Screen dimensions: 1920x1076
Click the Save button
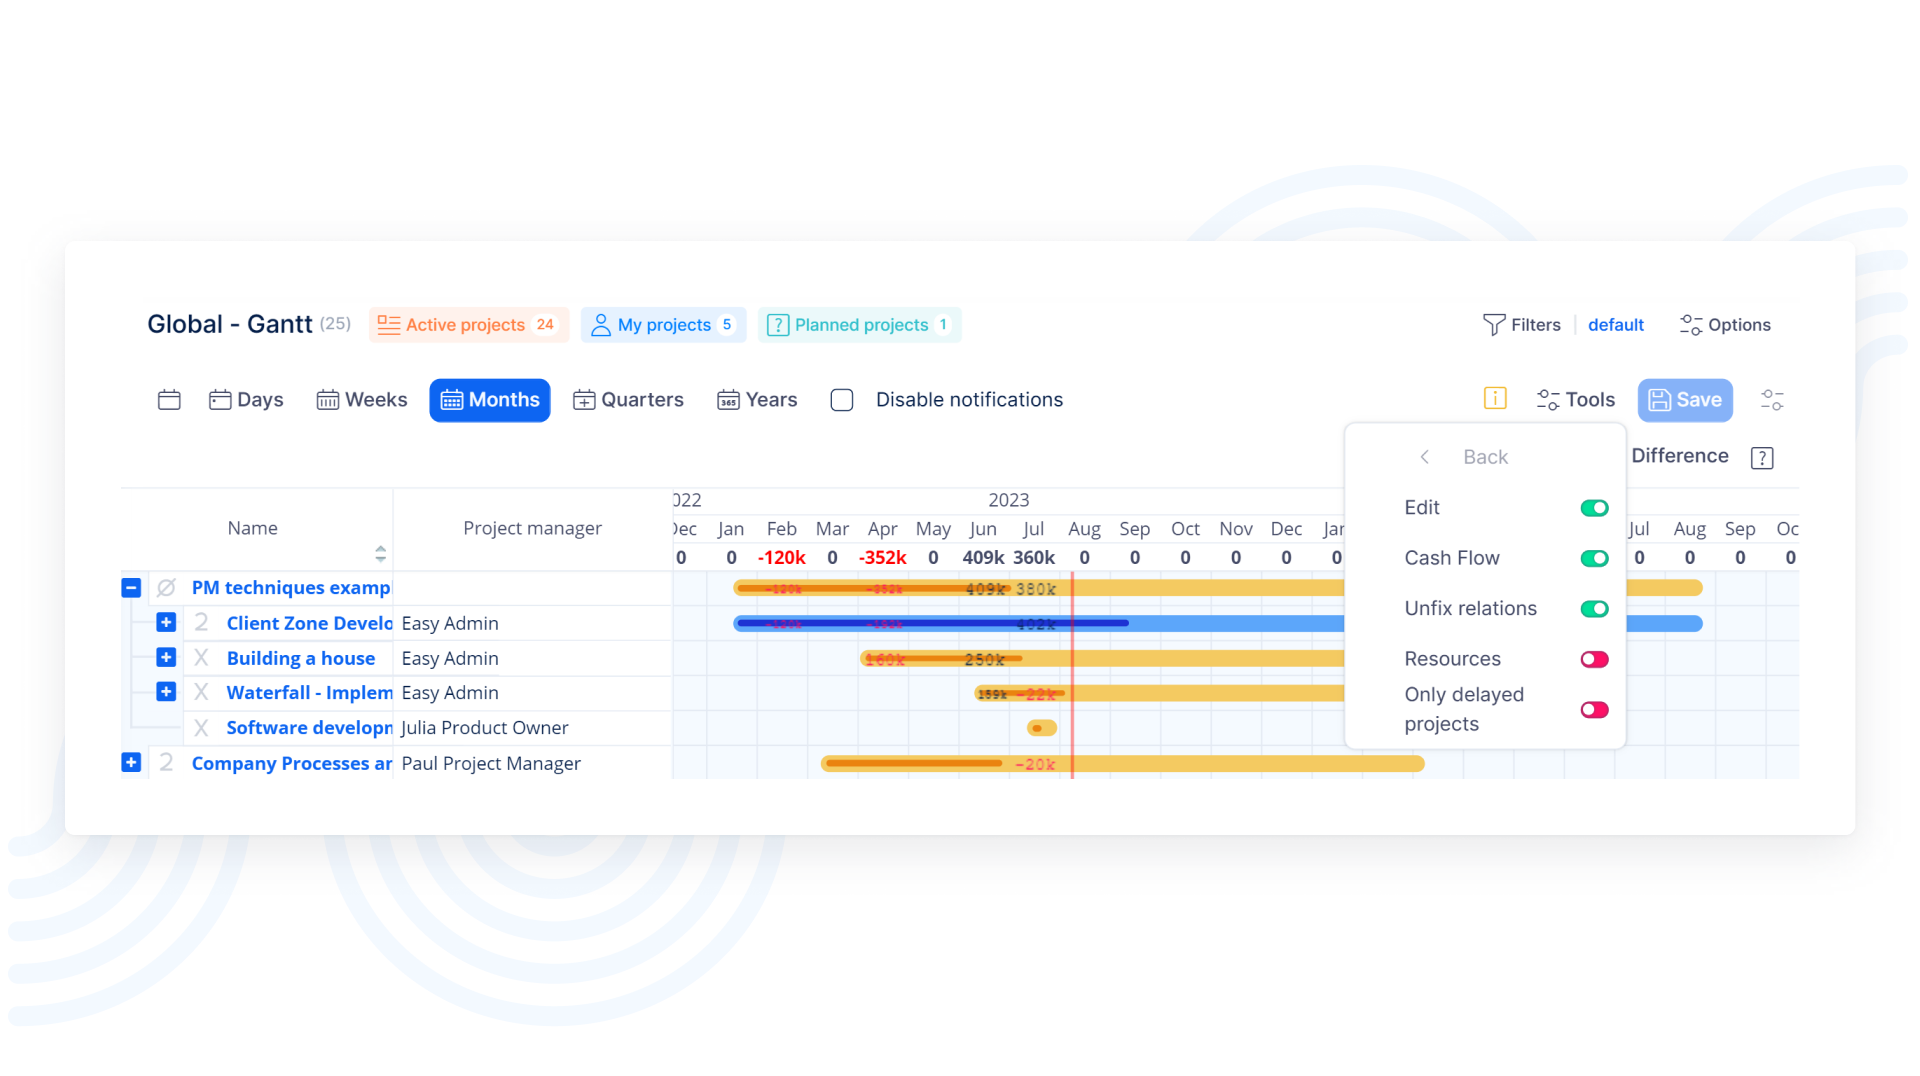1684,400
